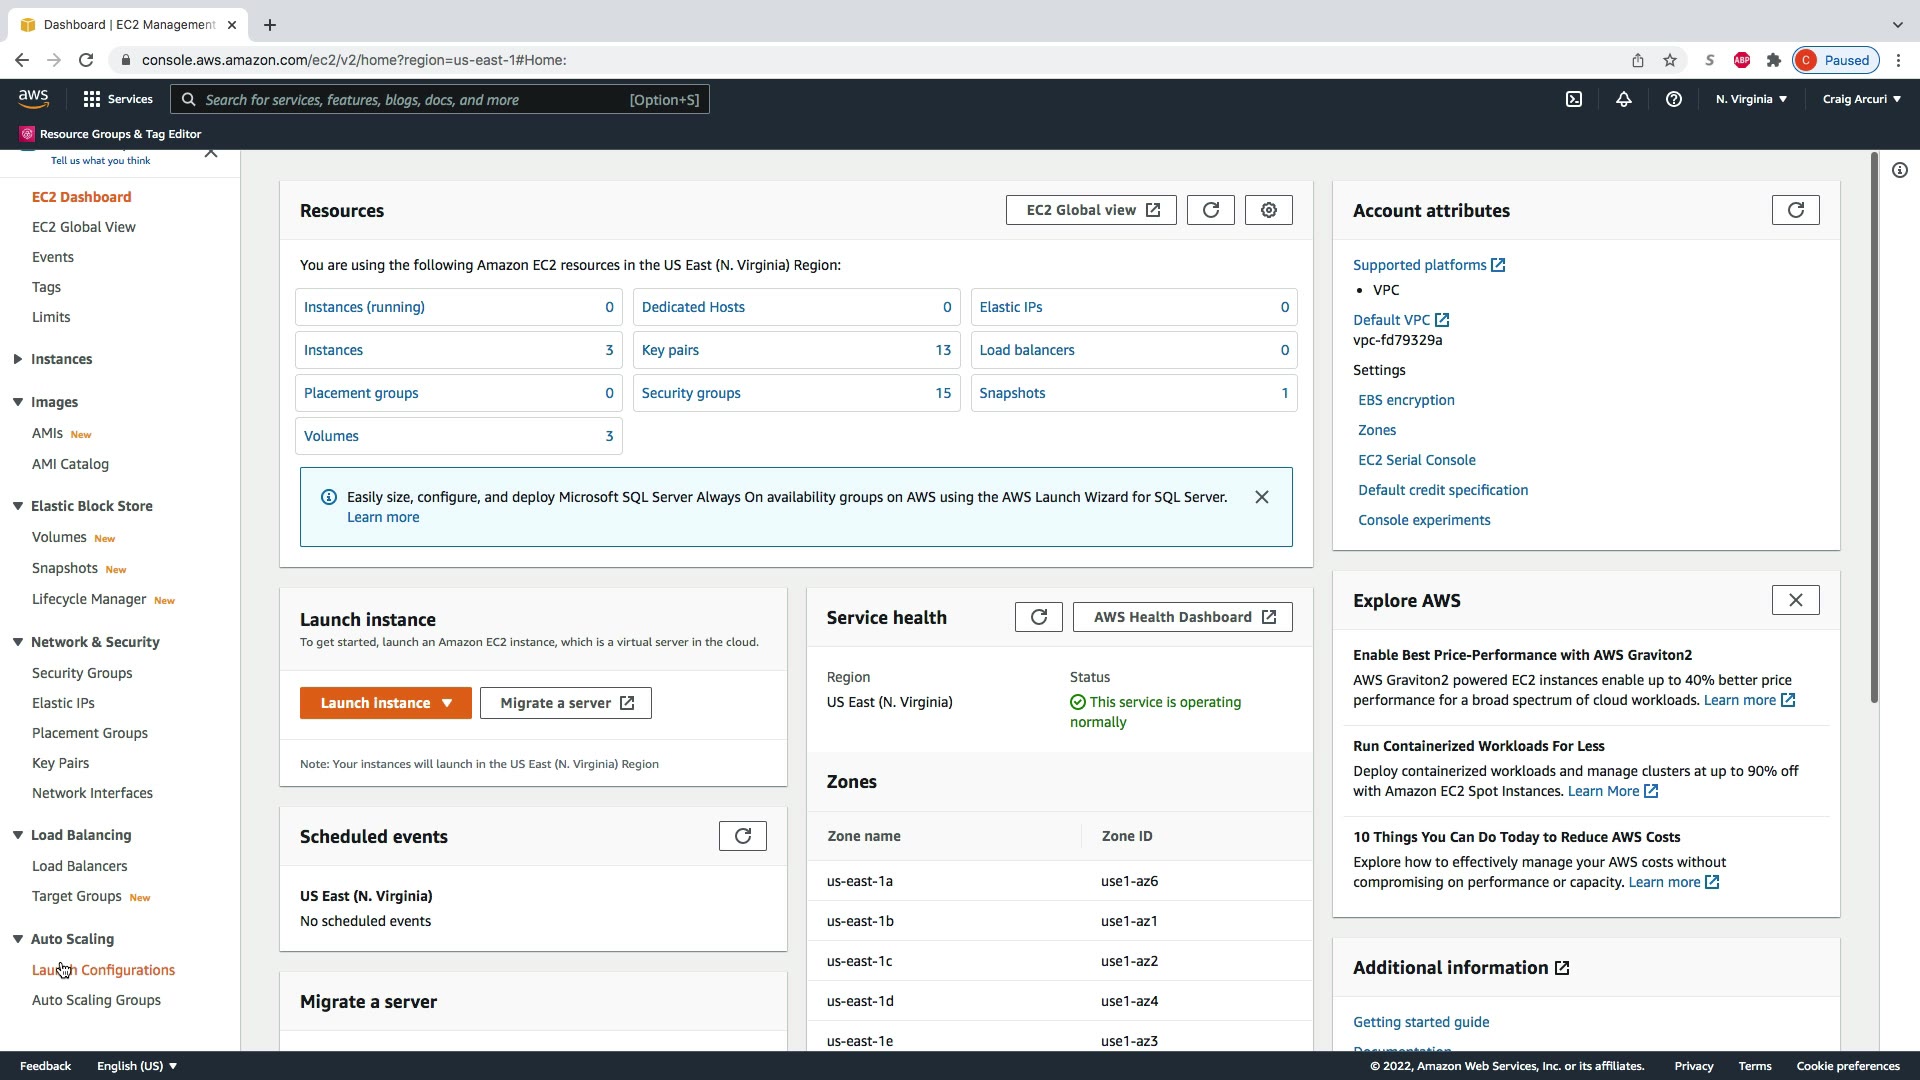This screenshot has height=1080, width=1920.
Task: Open Security Groups in the sidebar
Action: pyautogui.click(x=82, y=673)
